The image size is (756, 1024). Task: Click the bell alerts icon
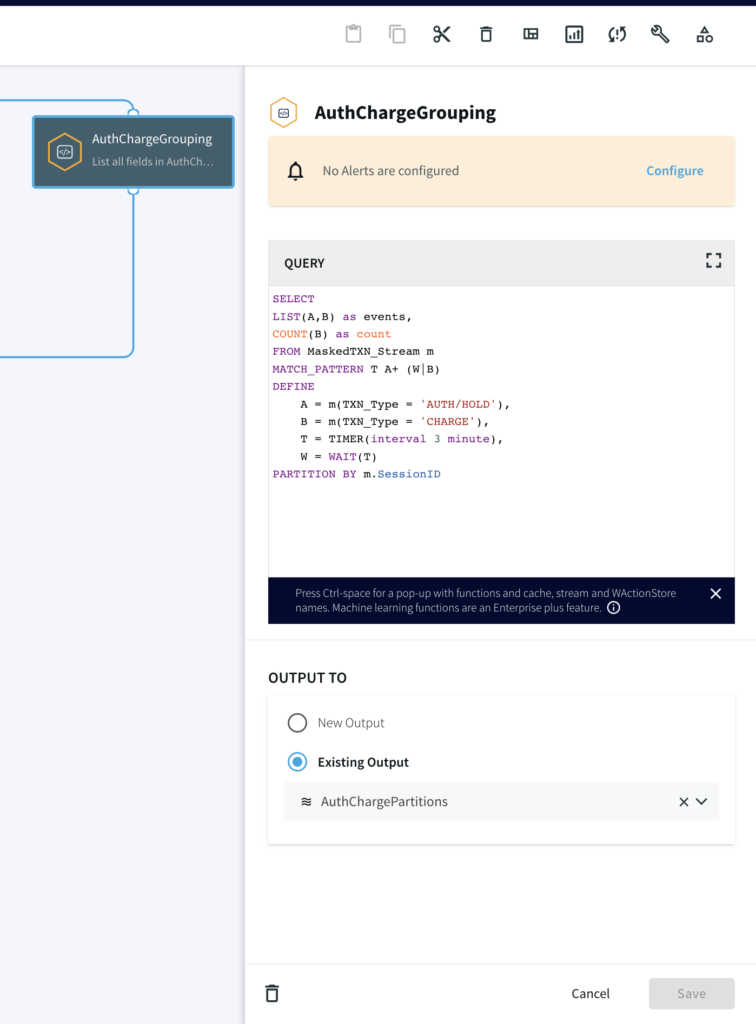click(295, 171)
